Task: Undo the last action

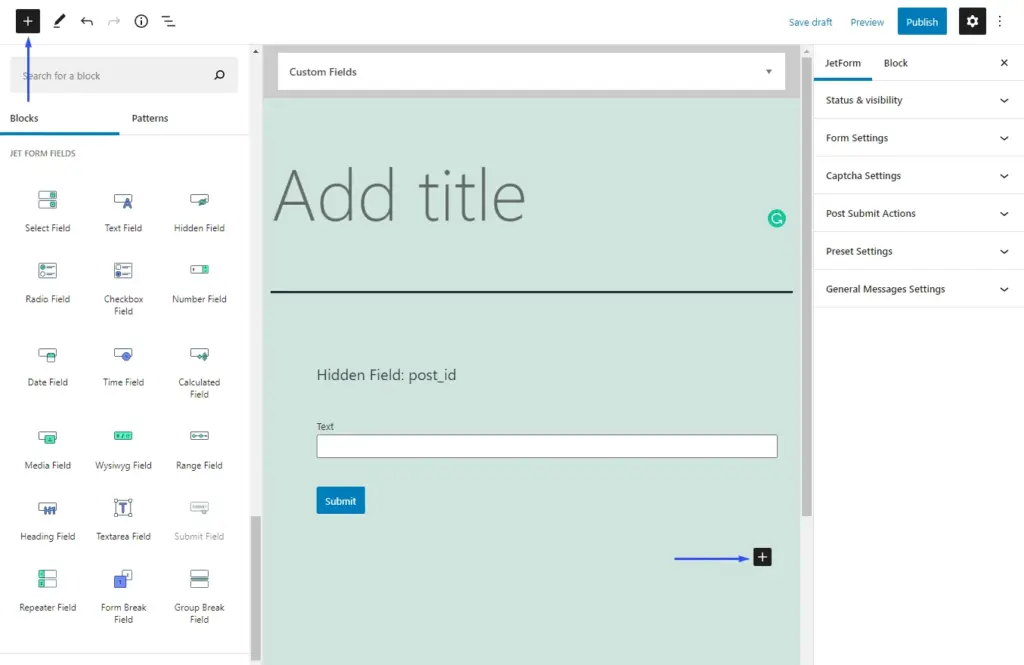Action: coord(87,20)
